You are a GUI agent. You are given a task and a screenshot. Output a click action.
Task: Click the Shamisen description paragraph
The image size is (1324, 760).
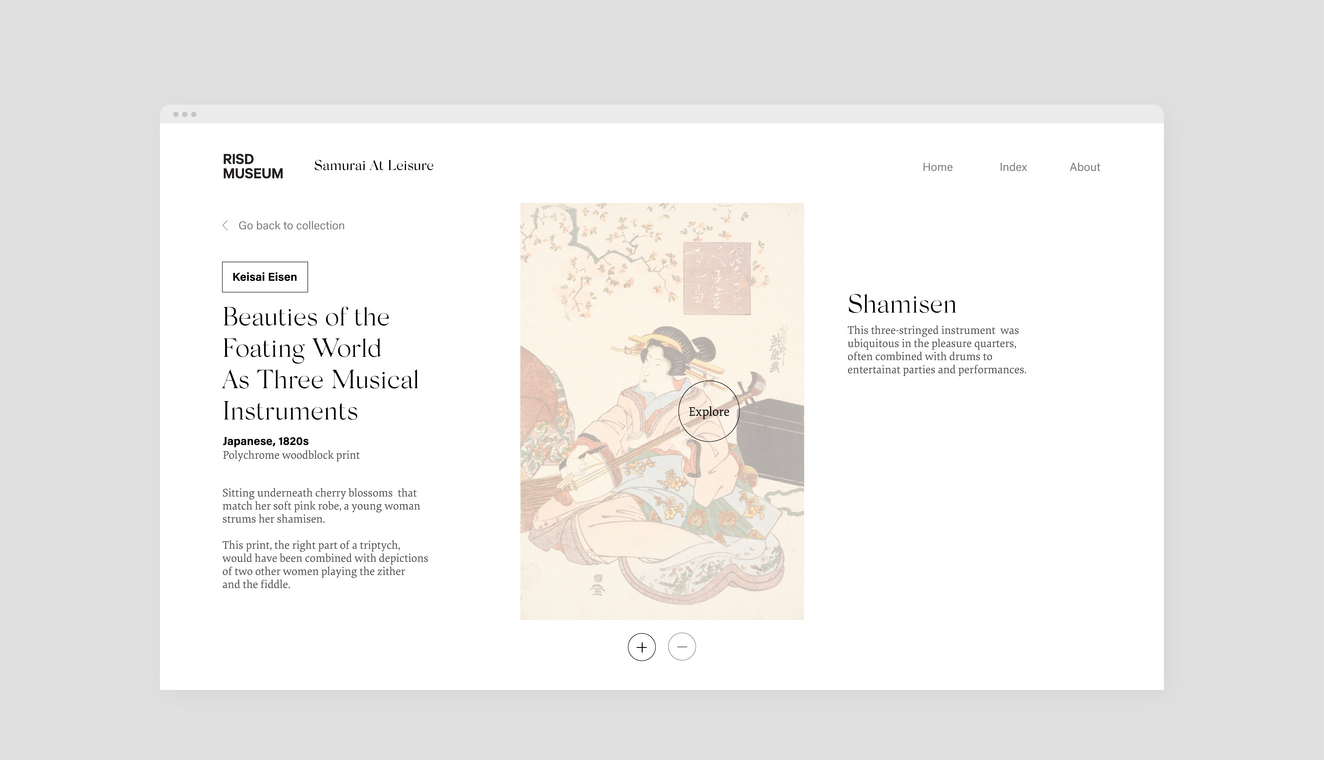click(936, 350)
